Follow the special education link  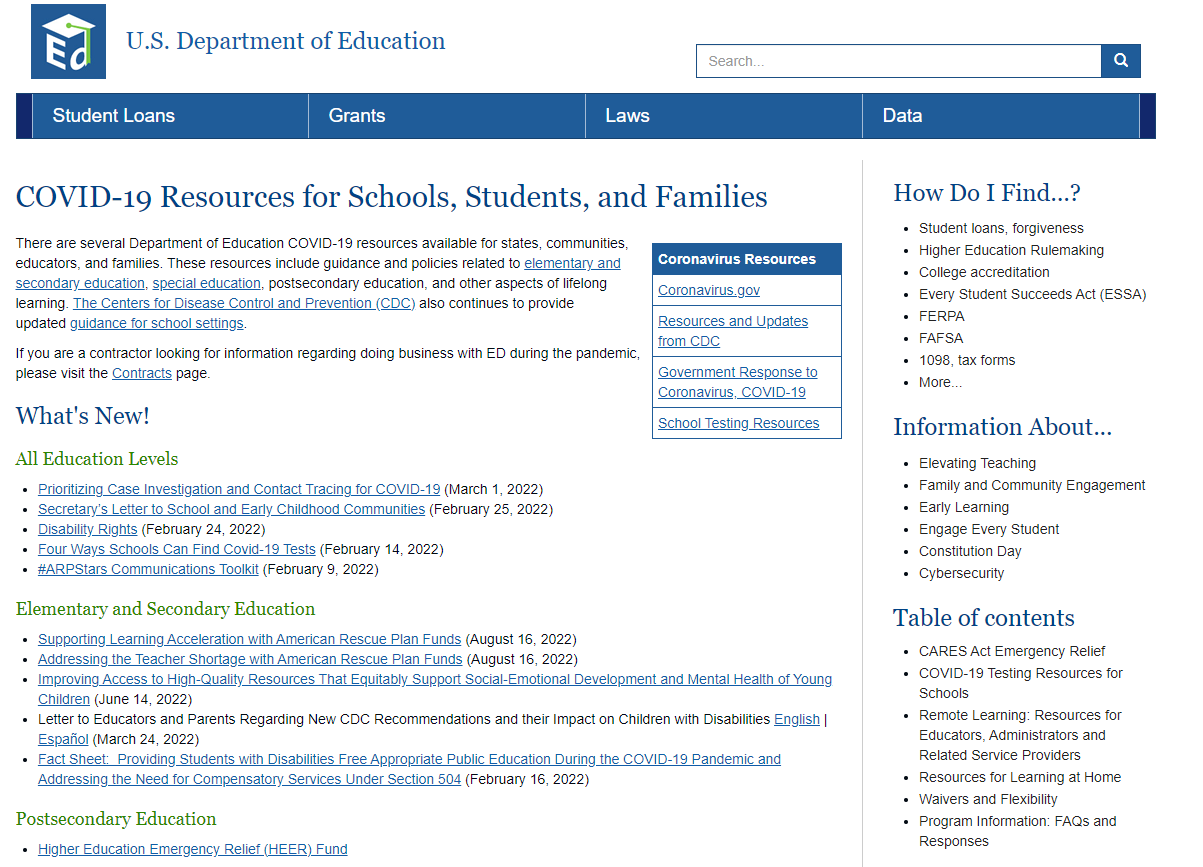click(207, 283)
